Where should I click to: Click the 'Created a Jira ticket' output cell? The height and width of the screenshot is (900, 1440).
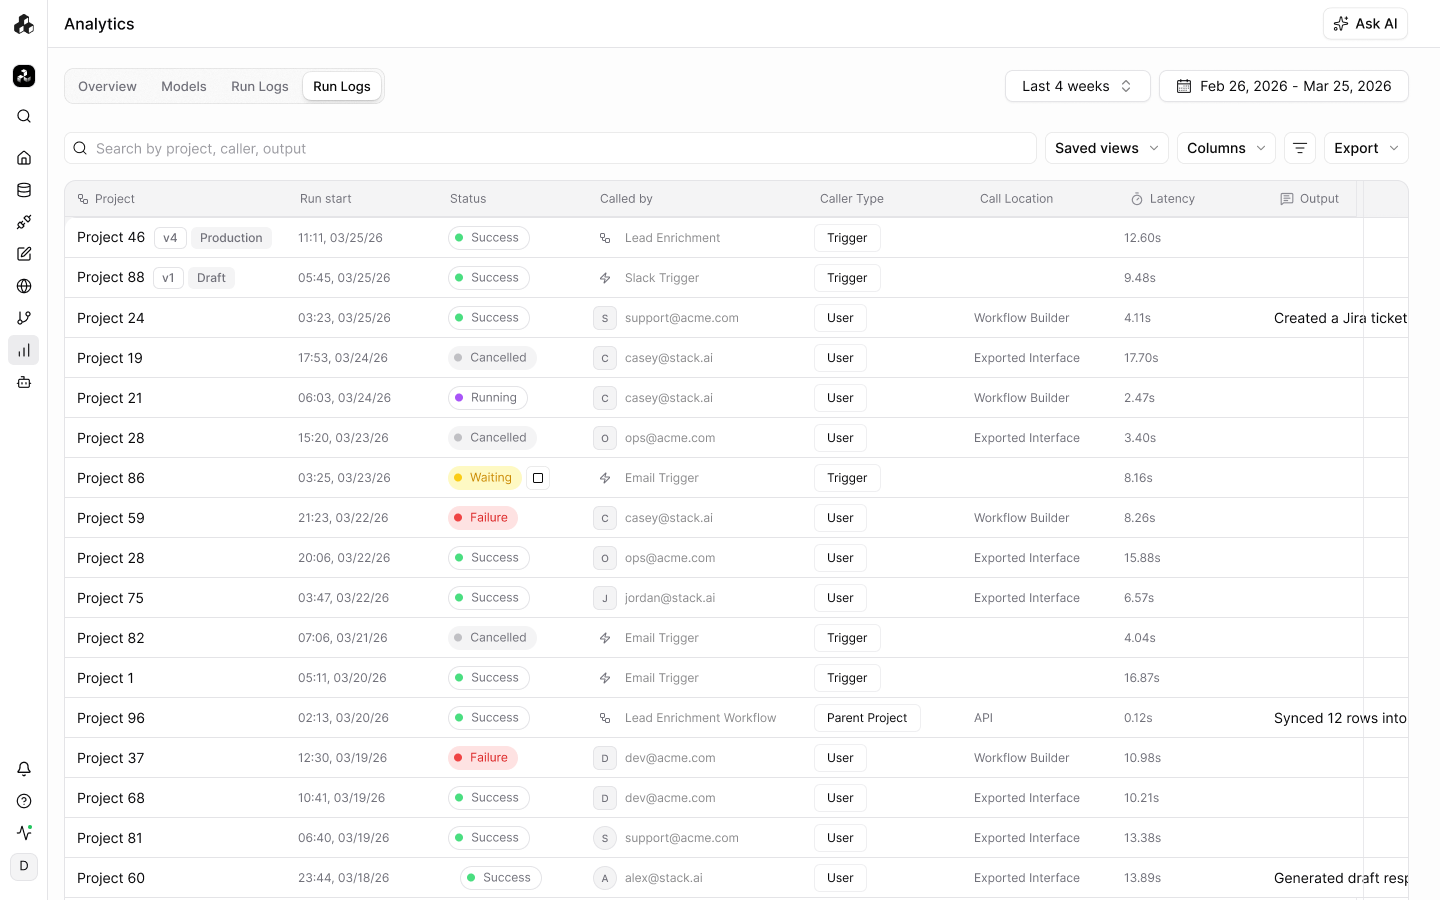(x=1340, y=318)
